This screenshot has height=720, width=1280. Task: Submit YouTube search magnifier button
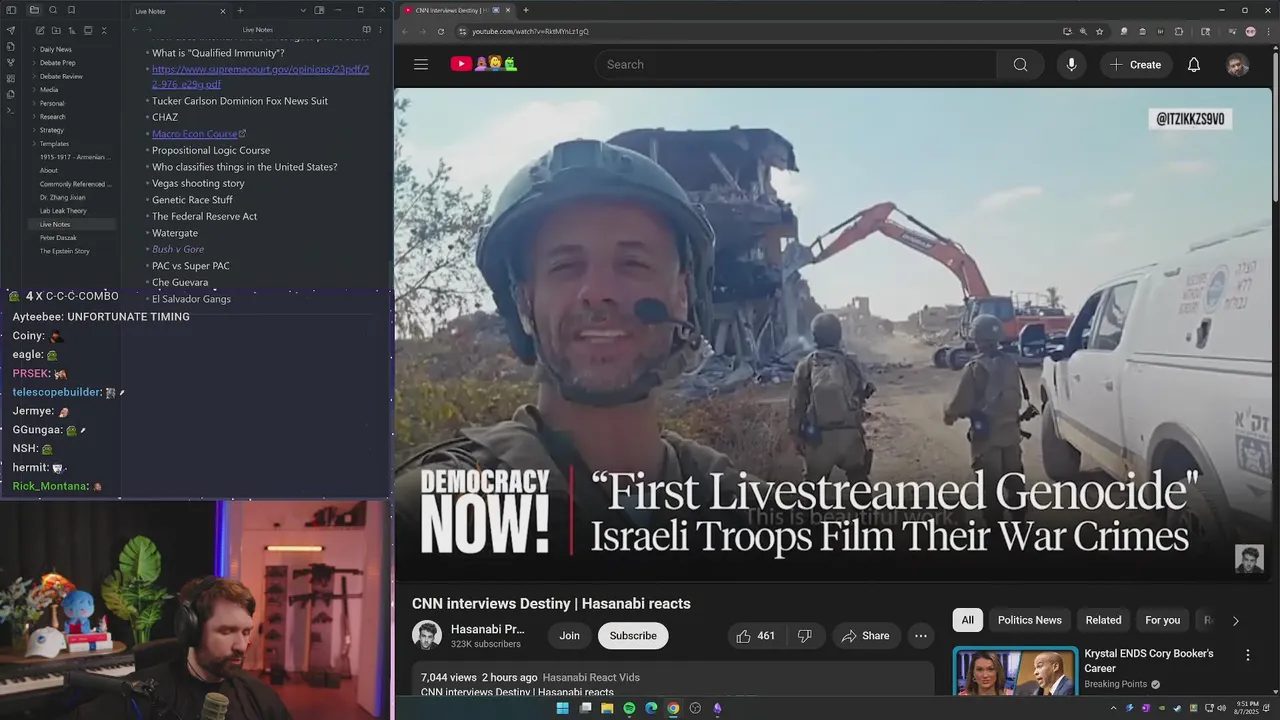click(x=1020, y=64)
